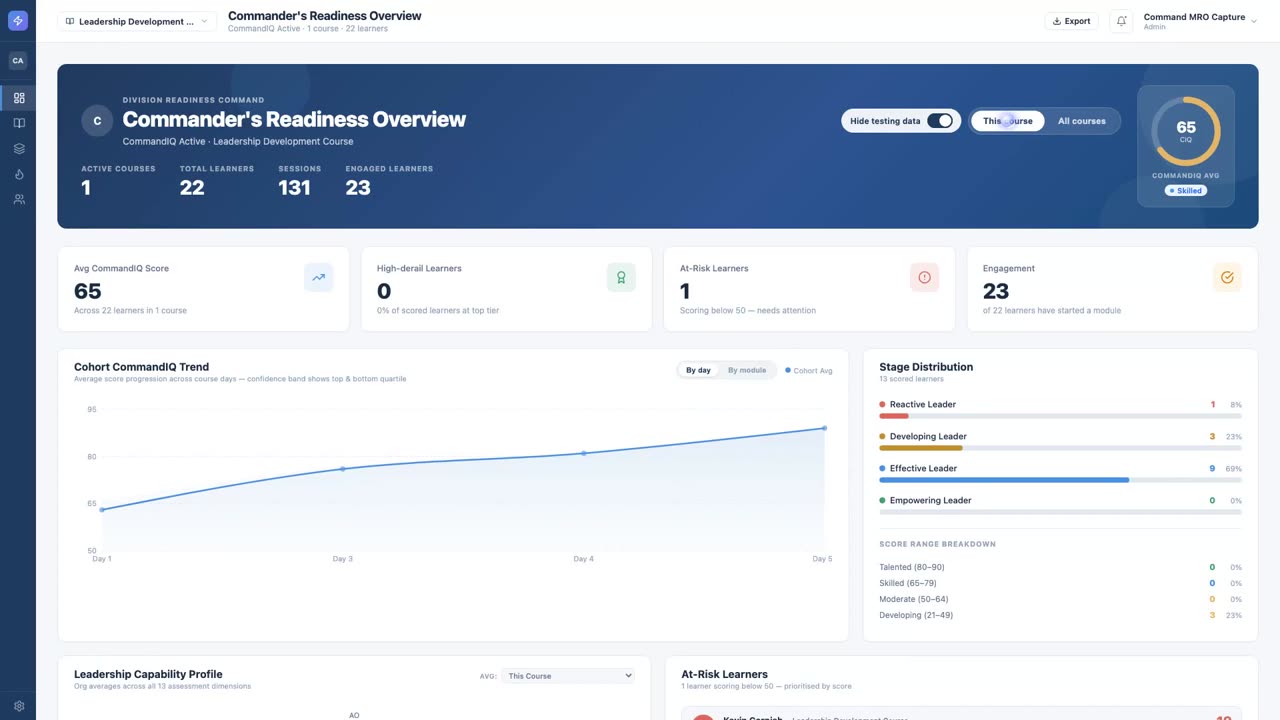Viewport: 1280px width, 720px height.
Task: Click the circular C avatar in the banner
Action: (x=97, y=121)
